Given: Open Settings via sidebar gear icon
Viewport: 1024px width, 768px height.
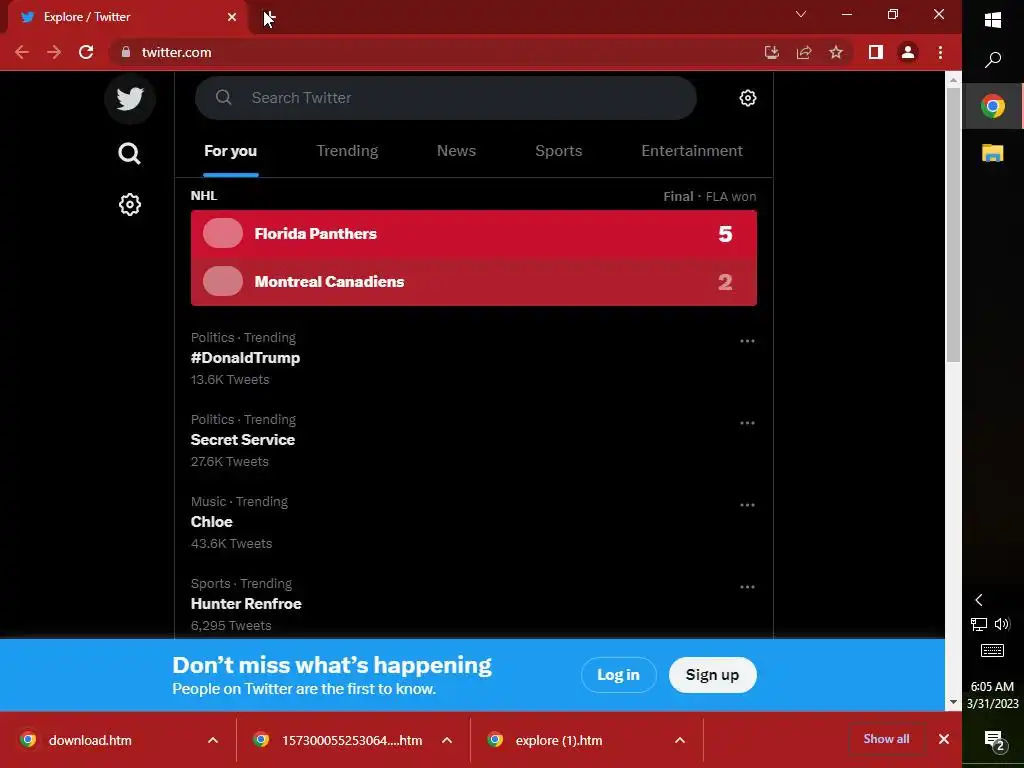Looking at the screenshot, I should click(129, 204).
